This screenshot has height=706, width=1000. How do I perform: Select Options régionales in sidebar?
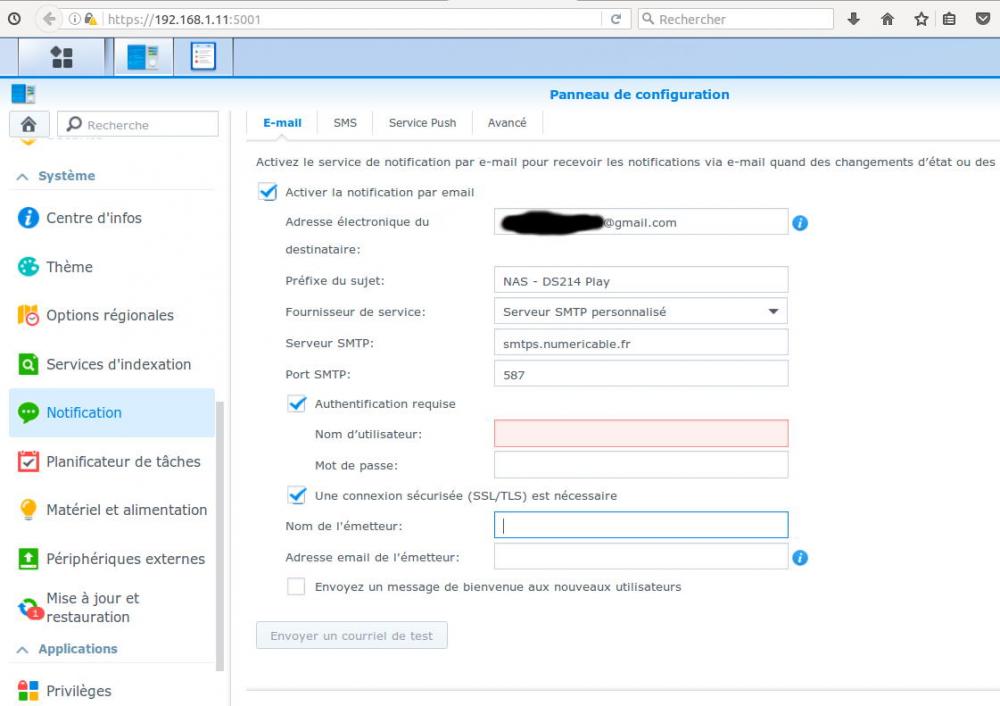tap(109, 315)
